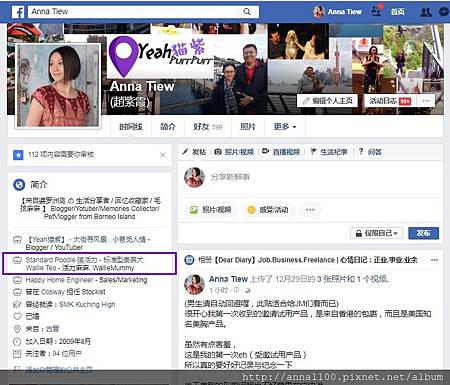
Task: Open the cover photo three-dots menu
Action: pyautogui.click(x=426, y=101)
